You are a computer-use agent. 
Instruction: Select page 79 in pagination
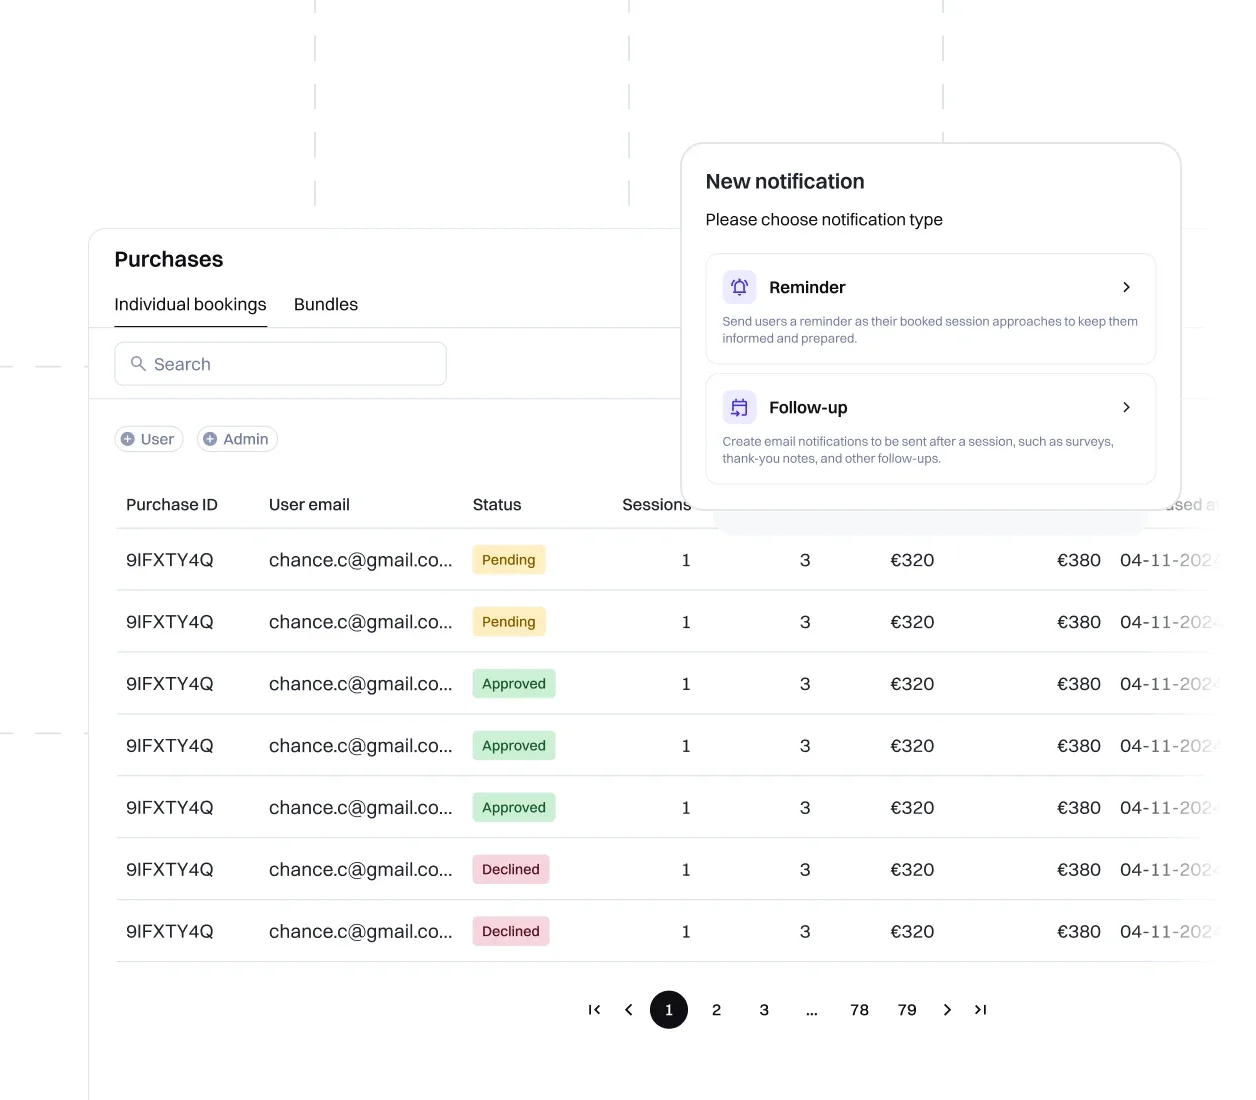(907, 1010)
